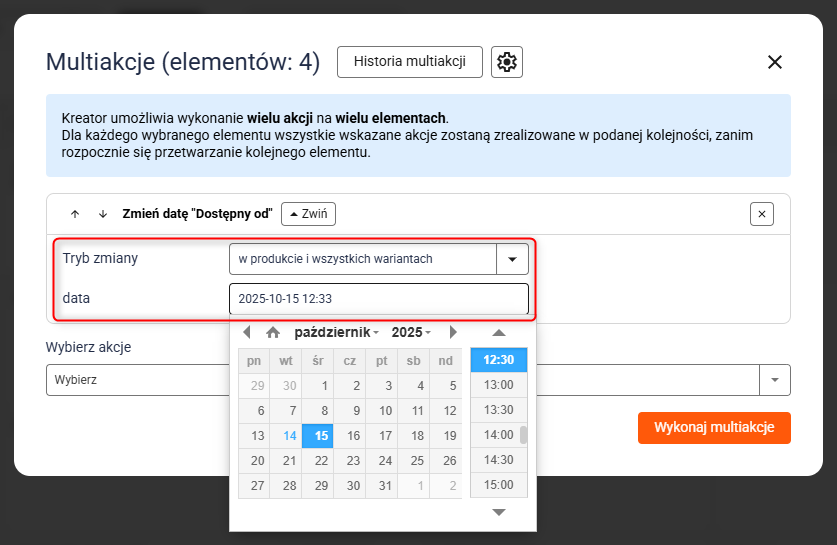Open the Tryb zmiany dropdown
This screenshot has height=545, width=837.
(512, 259)
